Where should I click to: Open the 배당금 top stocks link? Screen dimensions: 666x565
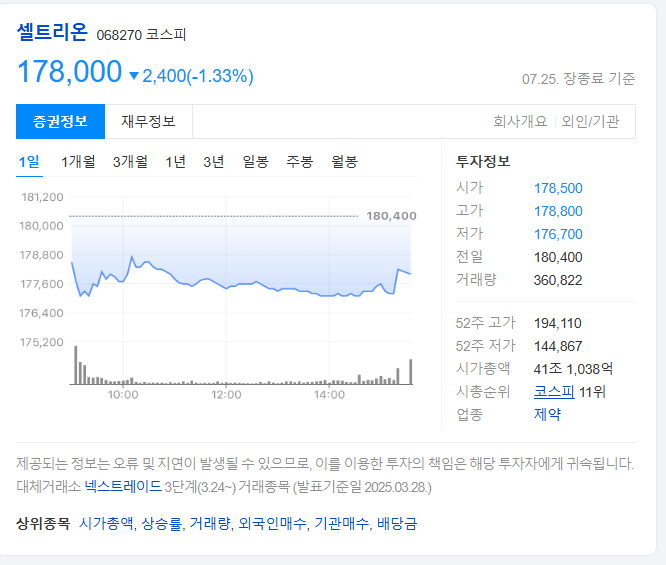(x=397, y=523)
